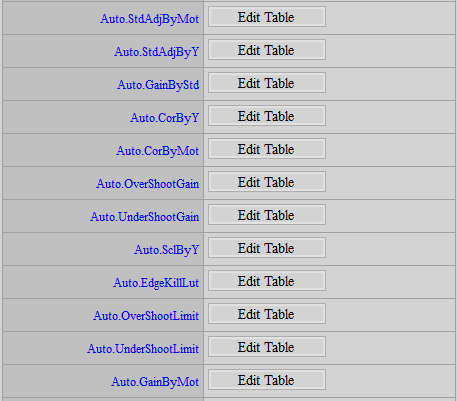
Task: Open the Auto.GainByStd parameter link
Action: tap(158, 85)
